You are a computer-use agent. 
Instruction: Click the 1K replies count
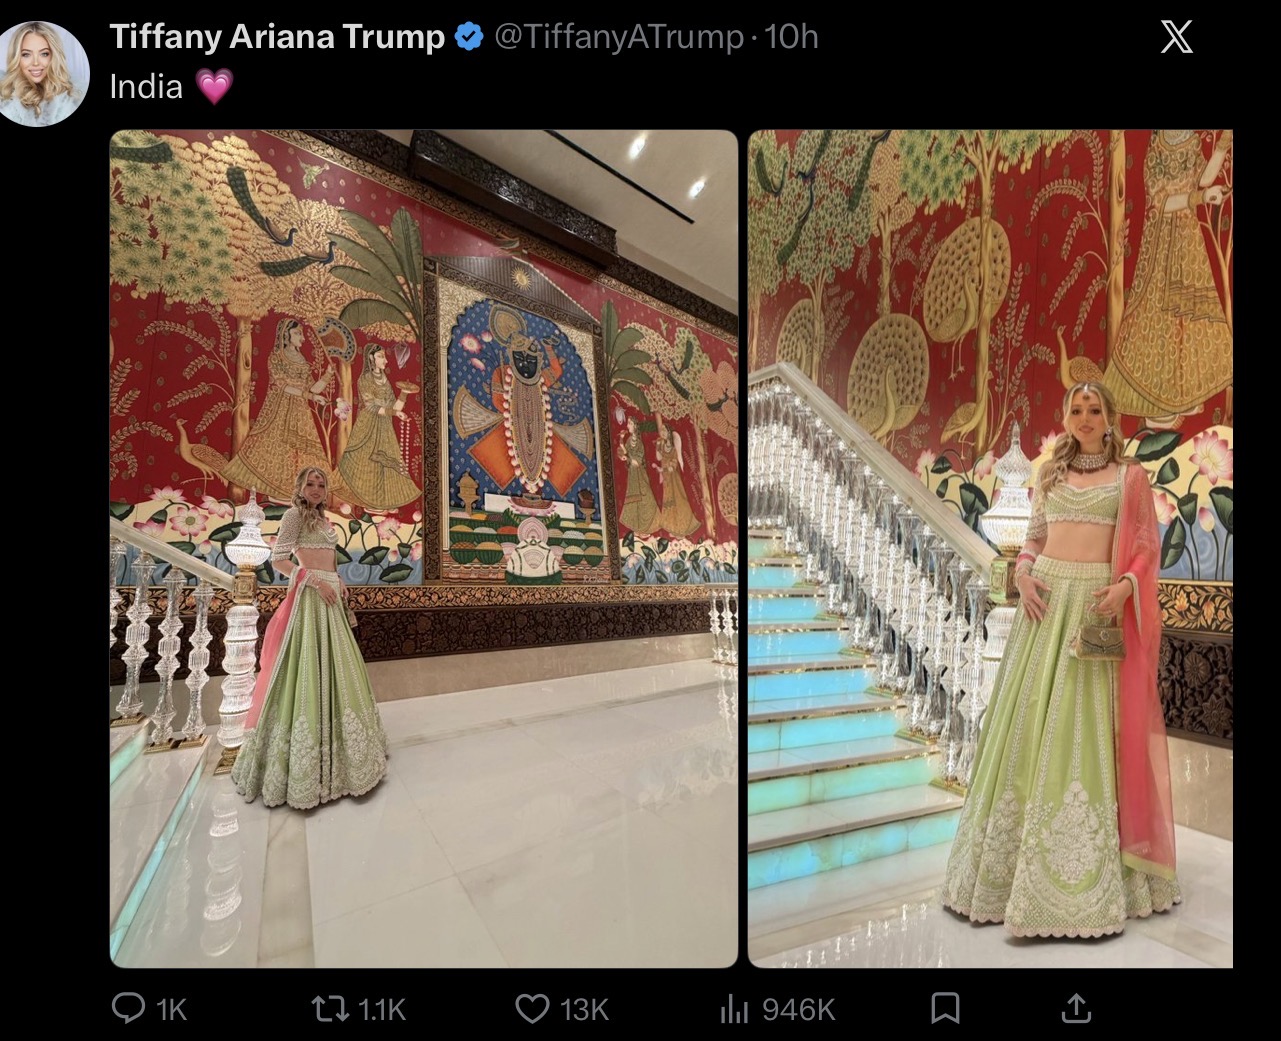(172, 1010)
